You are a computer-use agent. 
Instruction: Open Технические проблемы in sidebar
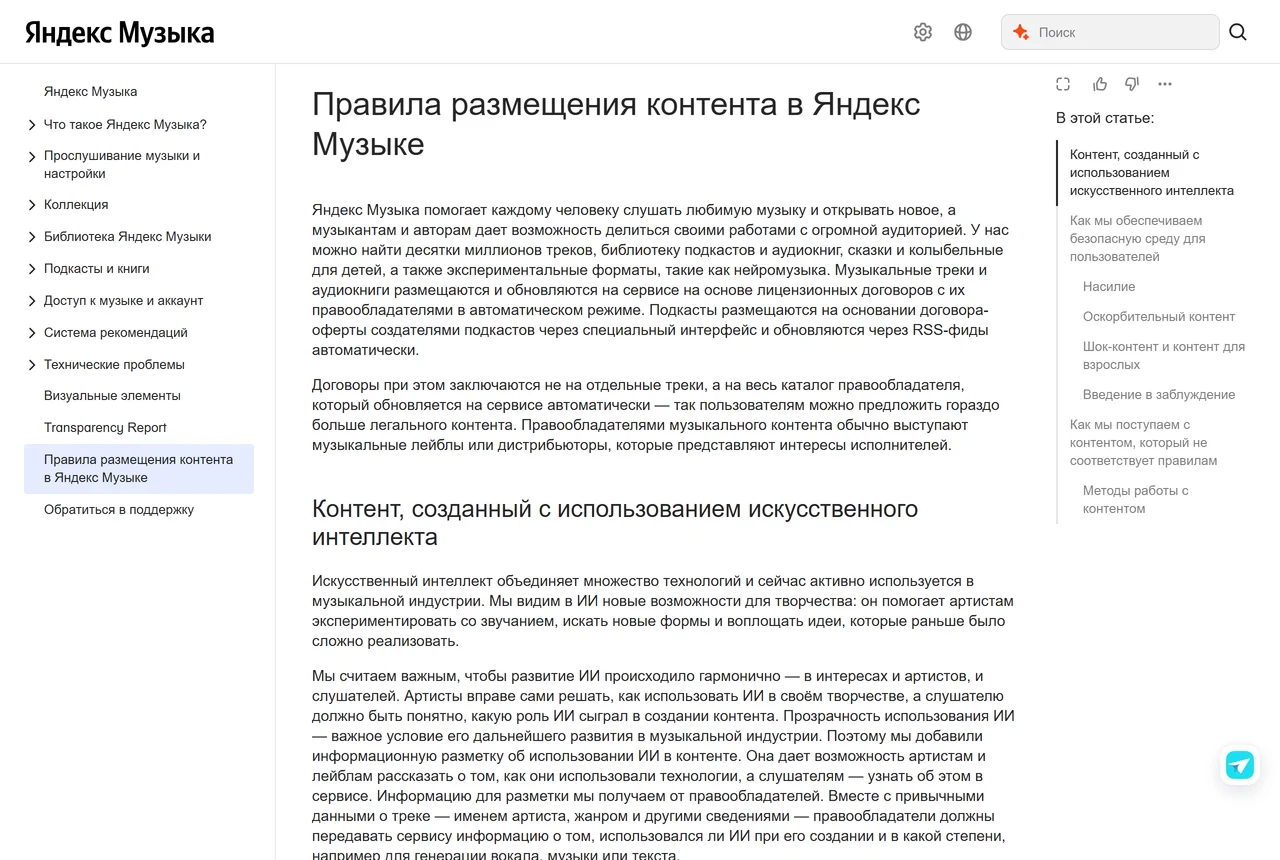(x=114, y=365)
